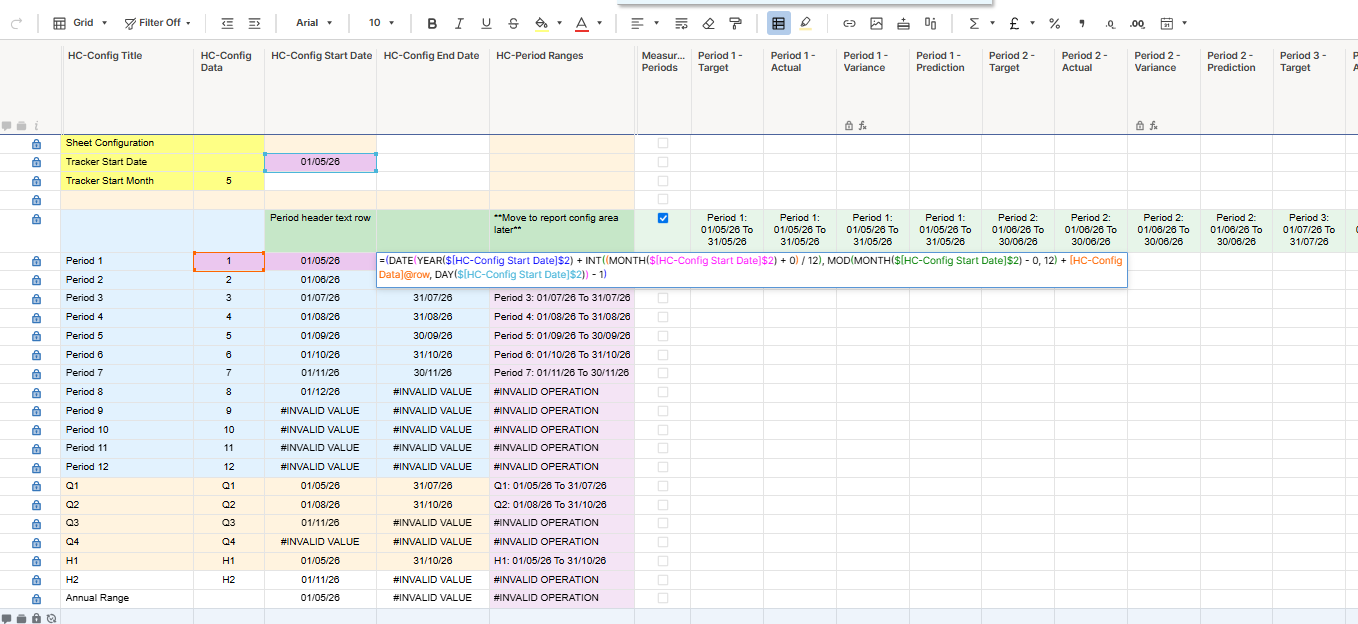
Task: Select the Tracker Start Date 01/05/26 cell
Action: point(321,162)
